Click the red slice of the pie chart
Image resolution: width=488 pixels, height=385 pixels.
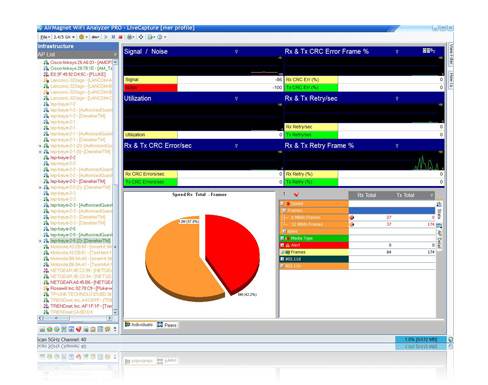(233, 253)
